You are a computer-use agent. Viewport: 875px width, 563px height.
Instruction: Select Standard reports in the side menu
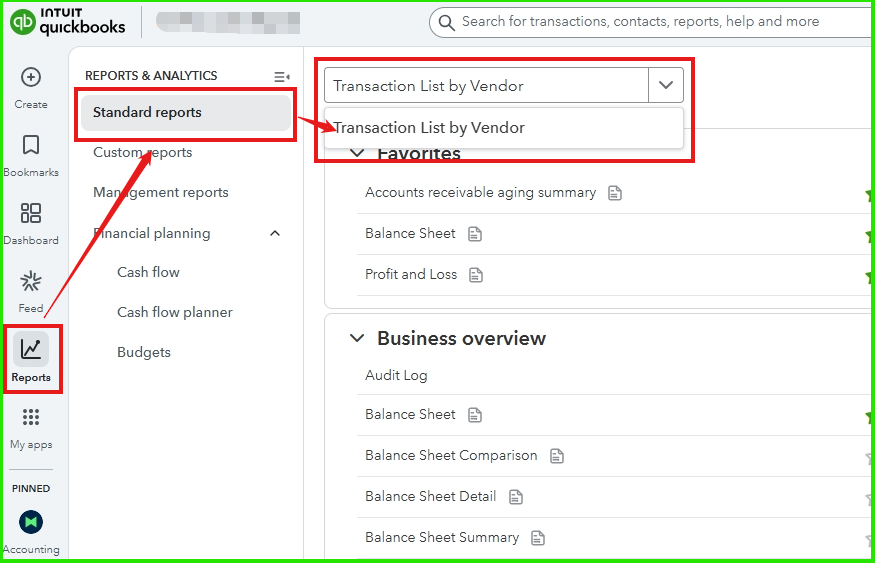click(147, 113)
